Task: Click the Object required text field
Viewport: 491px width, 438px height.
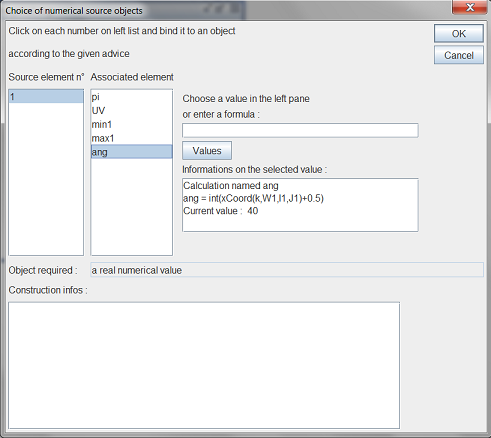Action: 287,270
